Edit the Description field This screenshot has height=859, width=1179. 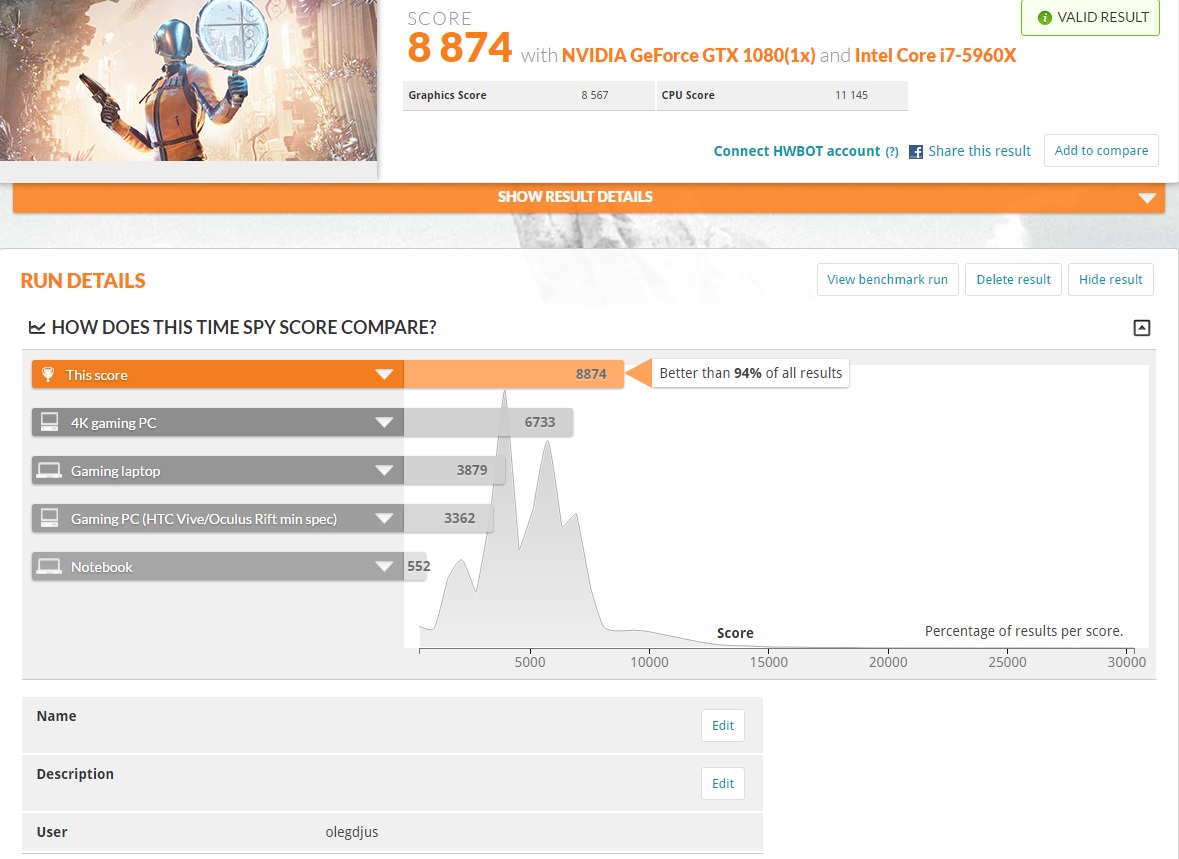(x=723, y=784)
